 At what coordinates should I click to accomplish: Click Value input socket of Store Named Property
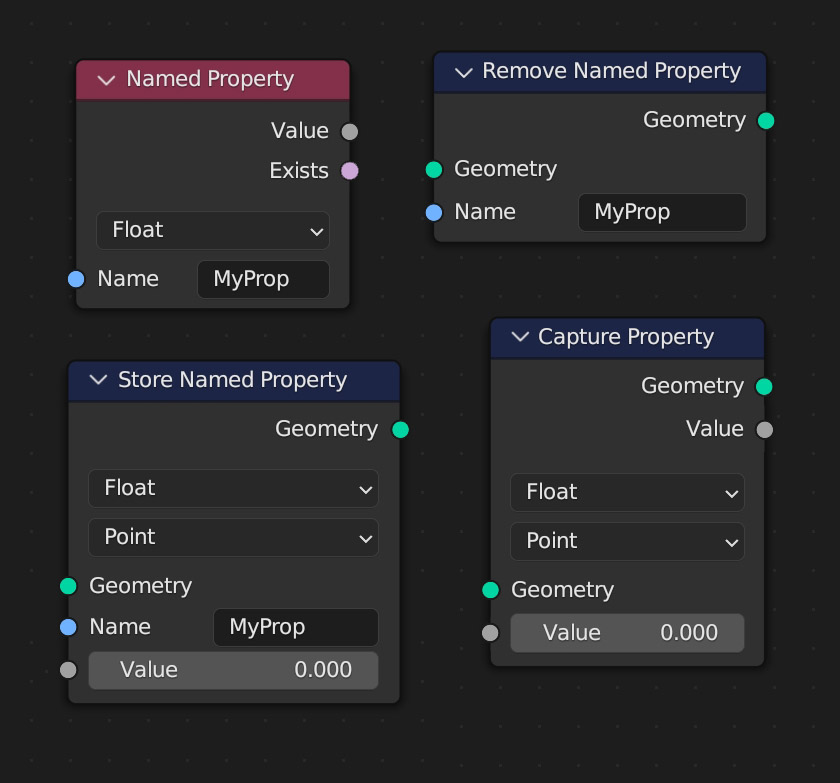point(68,670)
